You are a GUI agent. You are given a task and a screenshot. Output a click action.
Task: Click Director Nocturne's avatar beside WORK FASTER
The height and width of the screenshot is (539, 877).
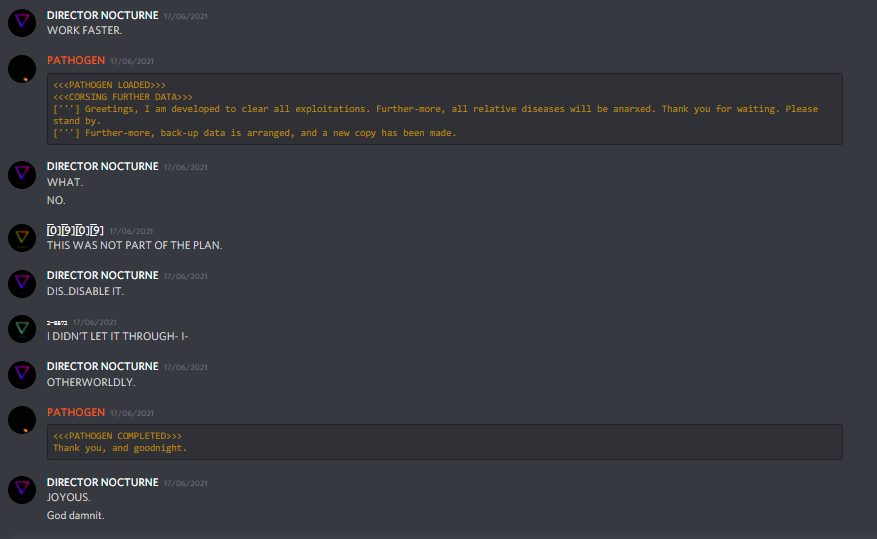pyautogui.click(x=22, y=23)
